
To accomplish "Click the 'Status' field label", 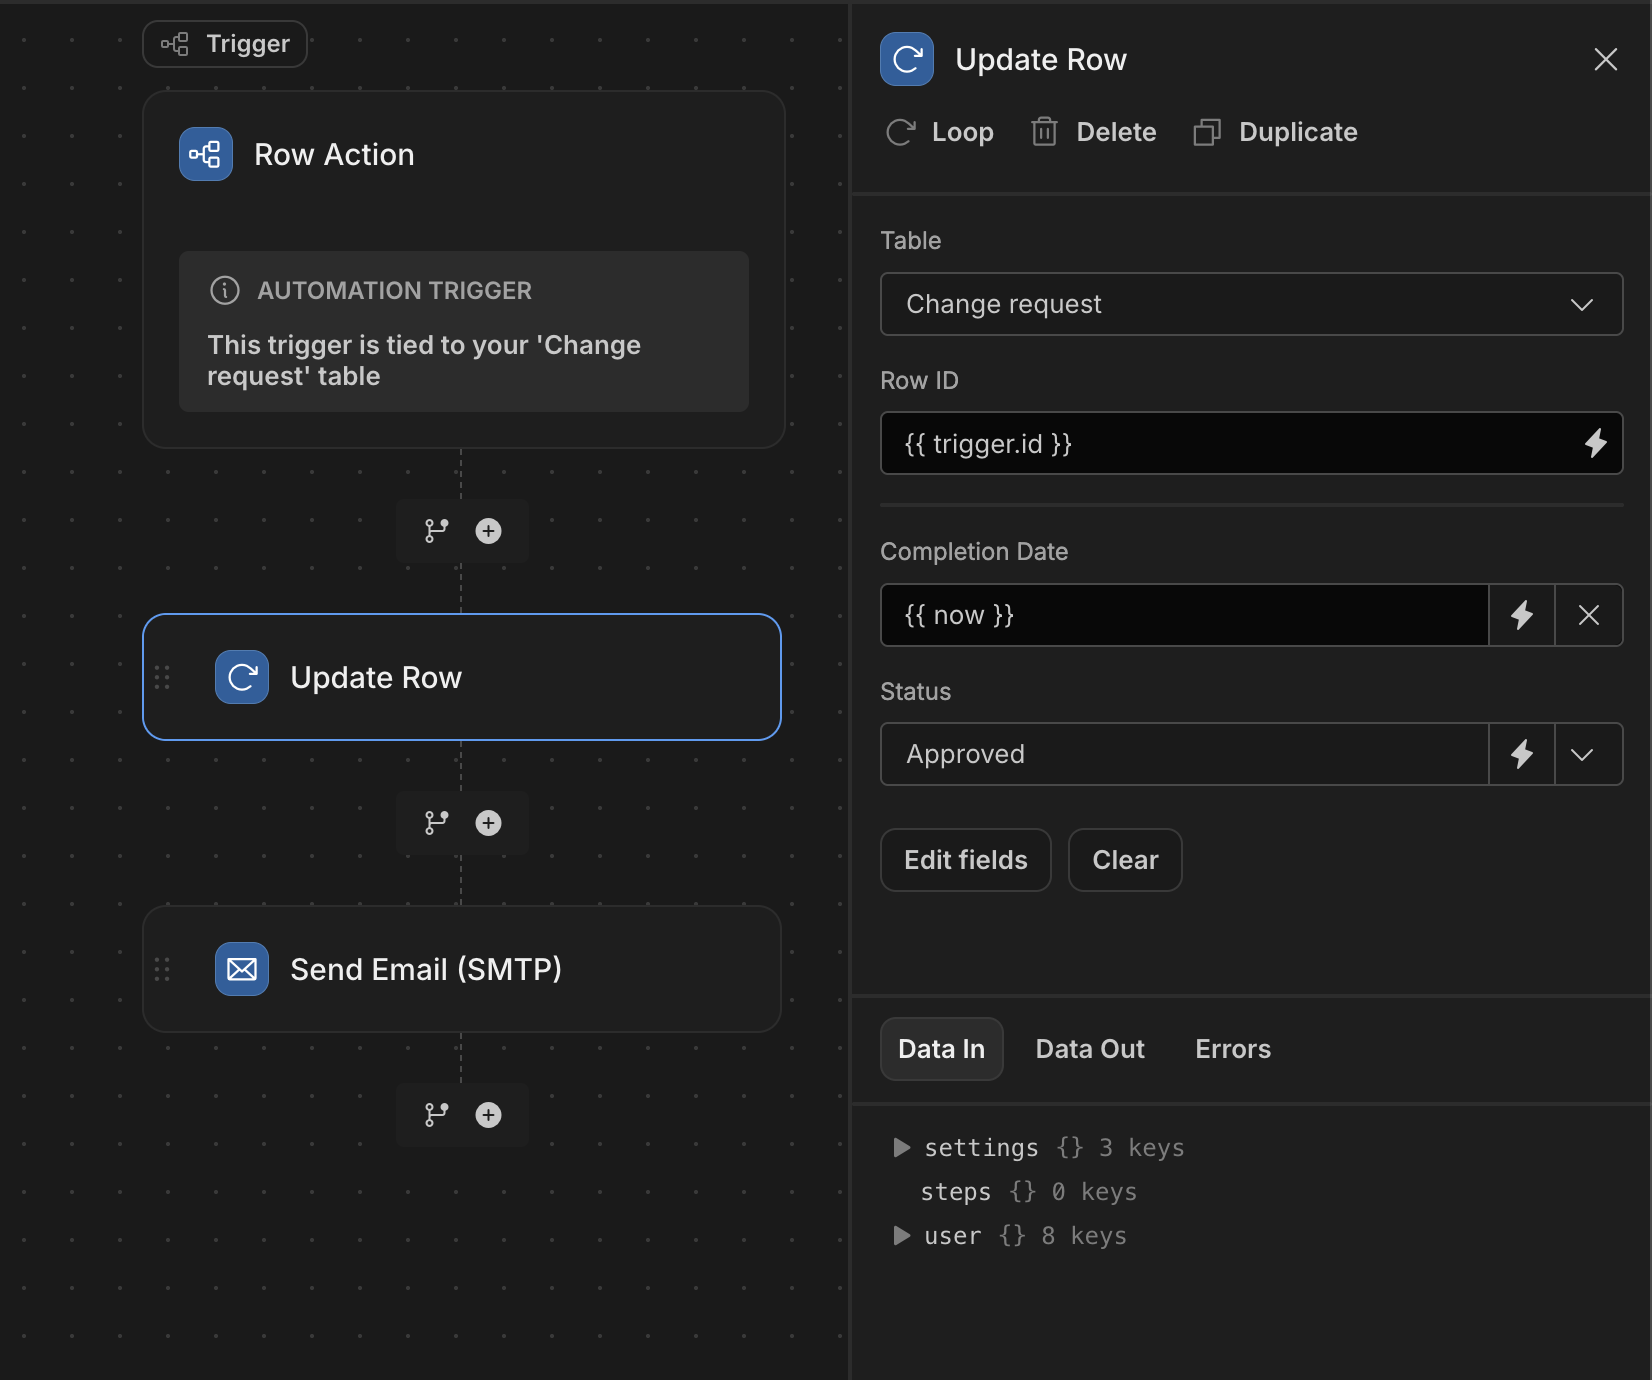I will click(915, 691).
